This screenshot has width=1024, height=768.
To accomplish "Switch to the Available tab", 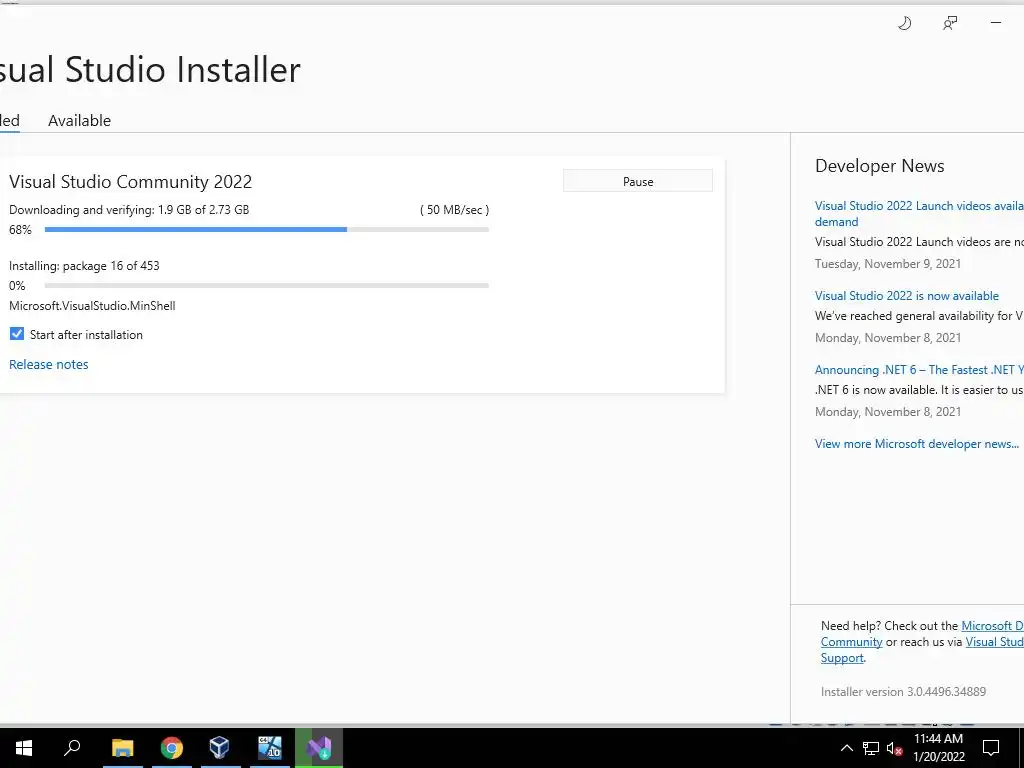I will [80, 121].
